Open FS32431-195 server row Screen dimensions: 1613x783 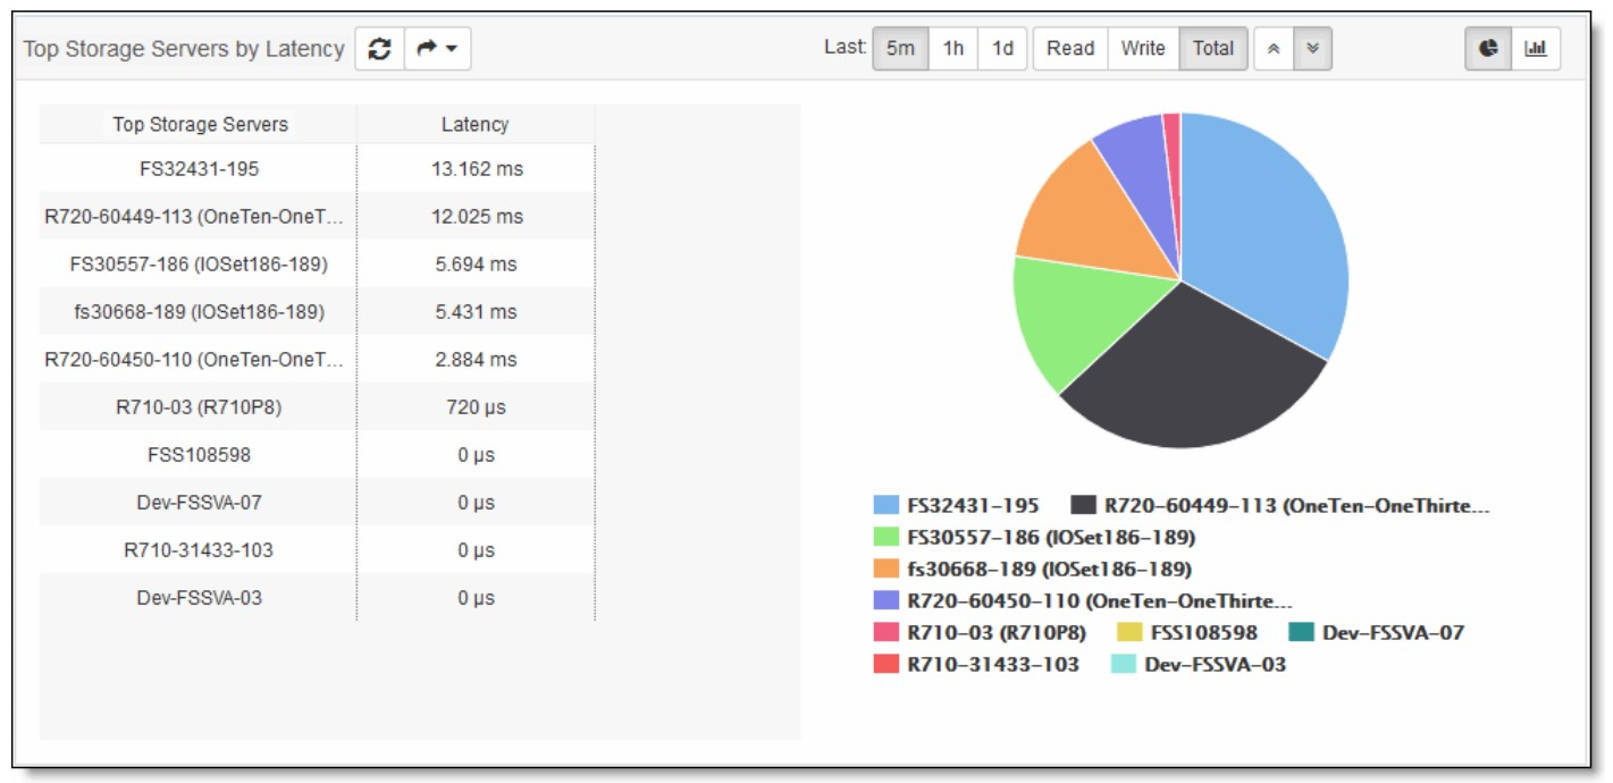317,169
